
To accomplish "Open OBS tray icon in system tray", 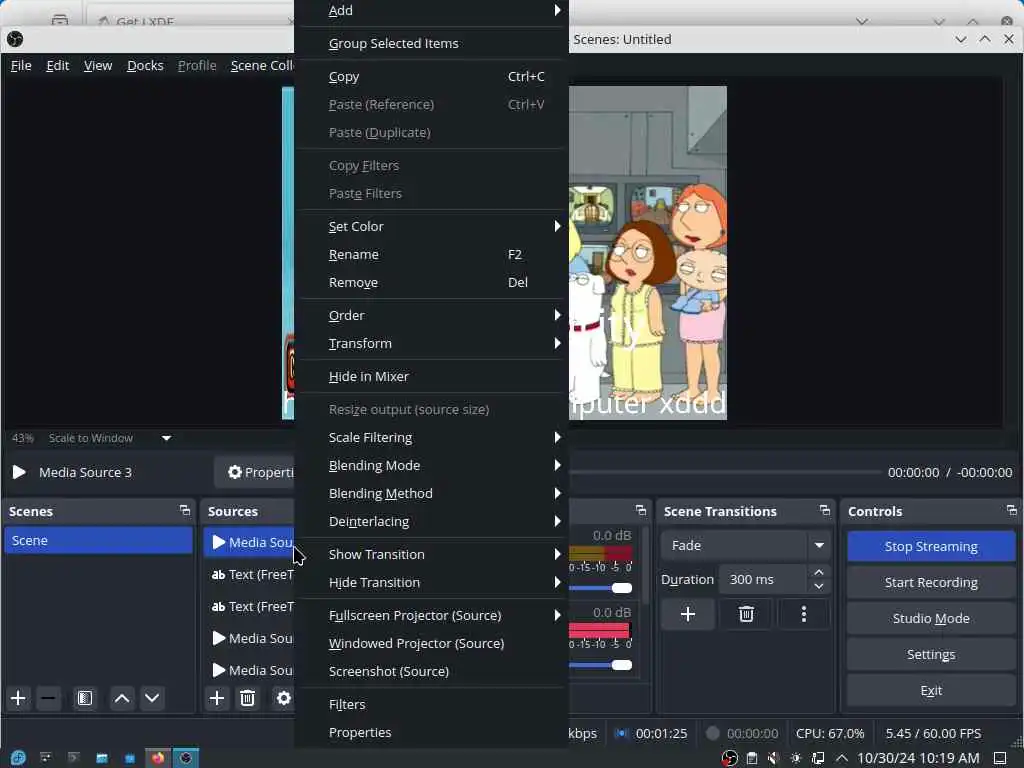I will (x=729, y=758).
